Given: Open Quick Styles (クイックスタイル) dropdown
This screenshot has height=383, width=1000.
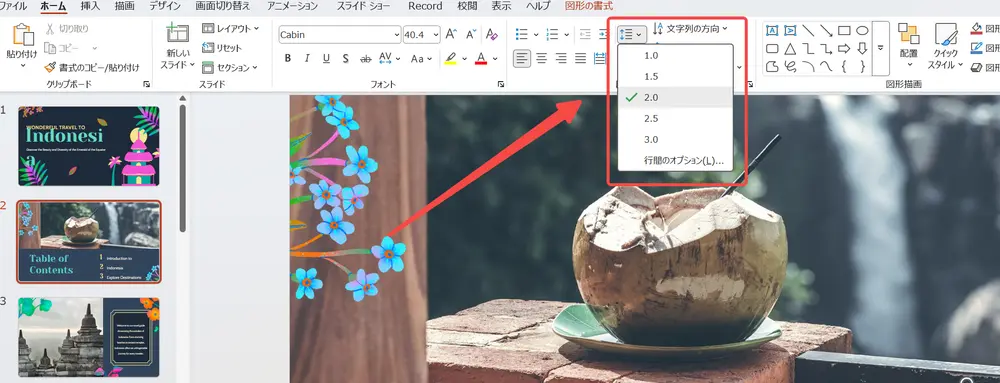Looking at the screenshot, I should (x=945, y=46).
